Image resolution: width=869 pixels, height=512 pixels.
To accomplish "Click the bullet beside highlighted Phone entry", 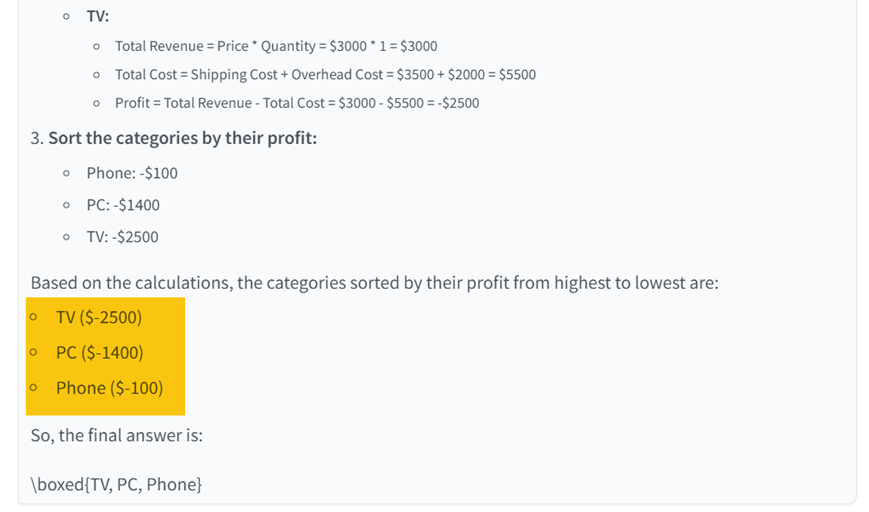I will 34,388.
